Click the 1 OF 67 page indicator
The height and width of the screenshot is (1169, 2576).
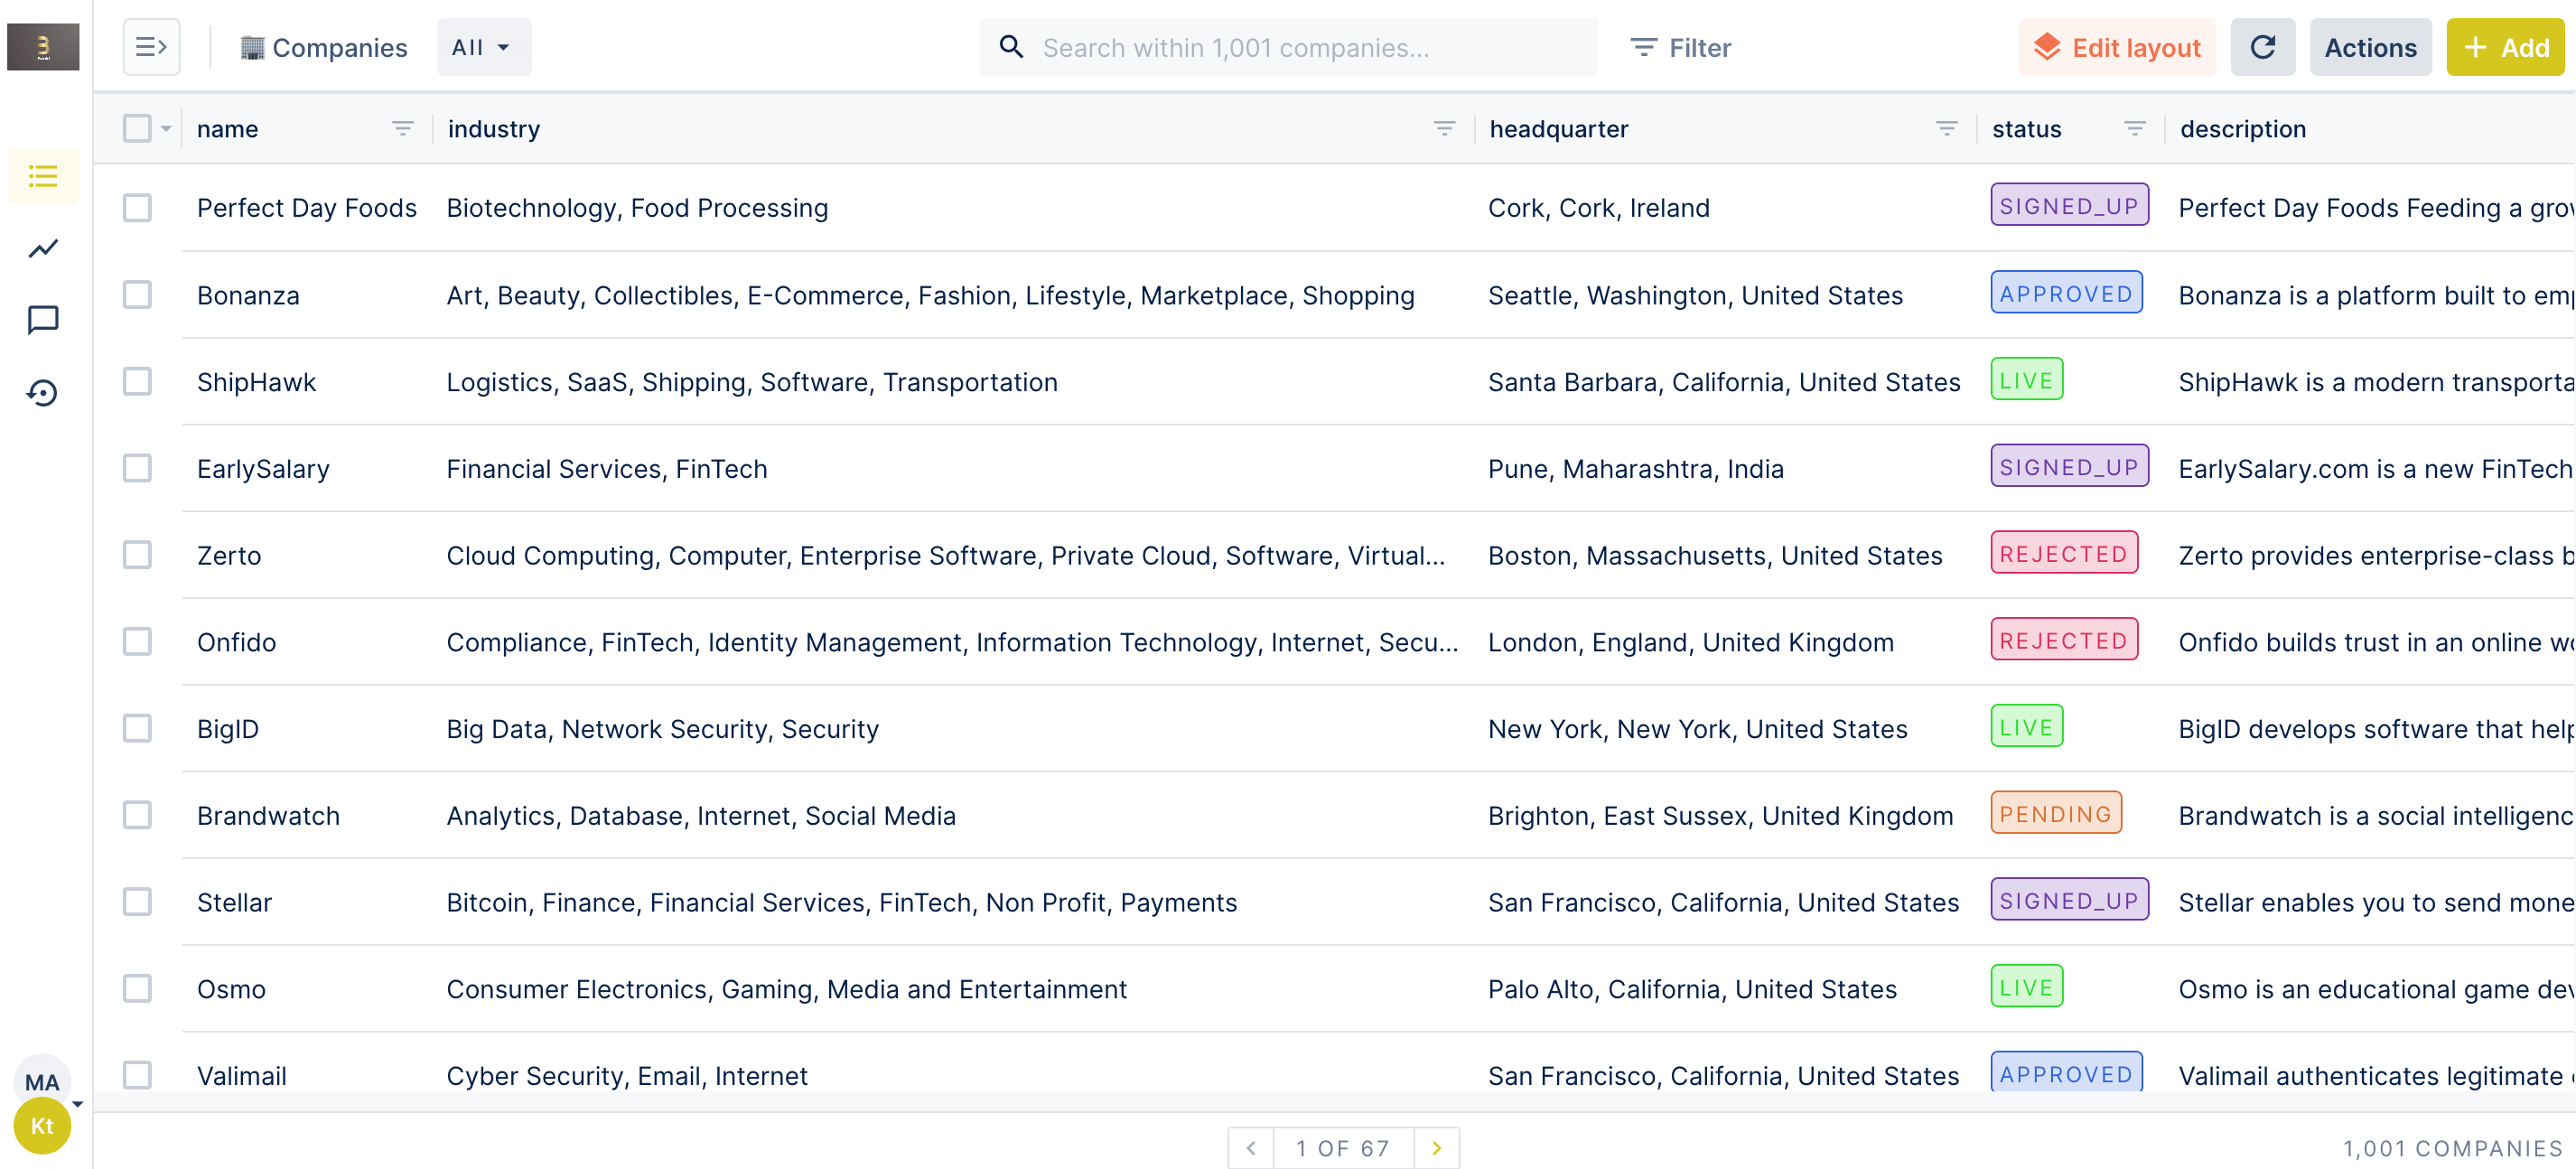(1343, 1147)
